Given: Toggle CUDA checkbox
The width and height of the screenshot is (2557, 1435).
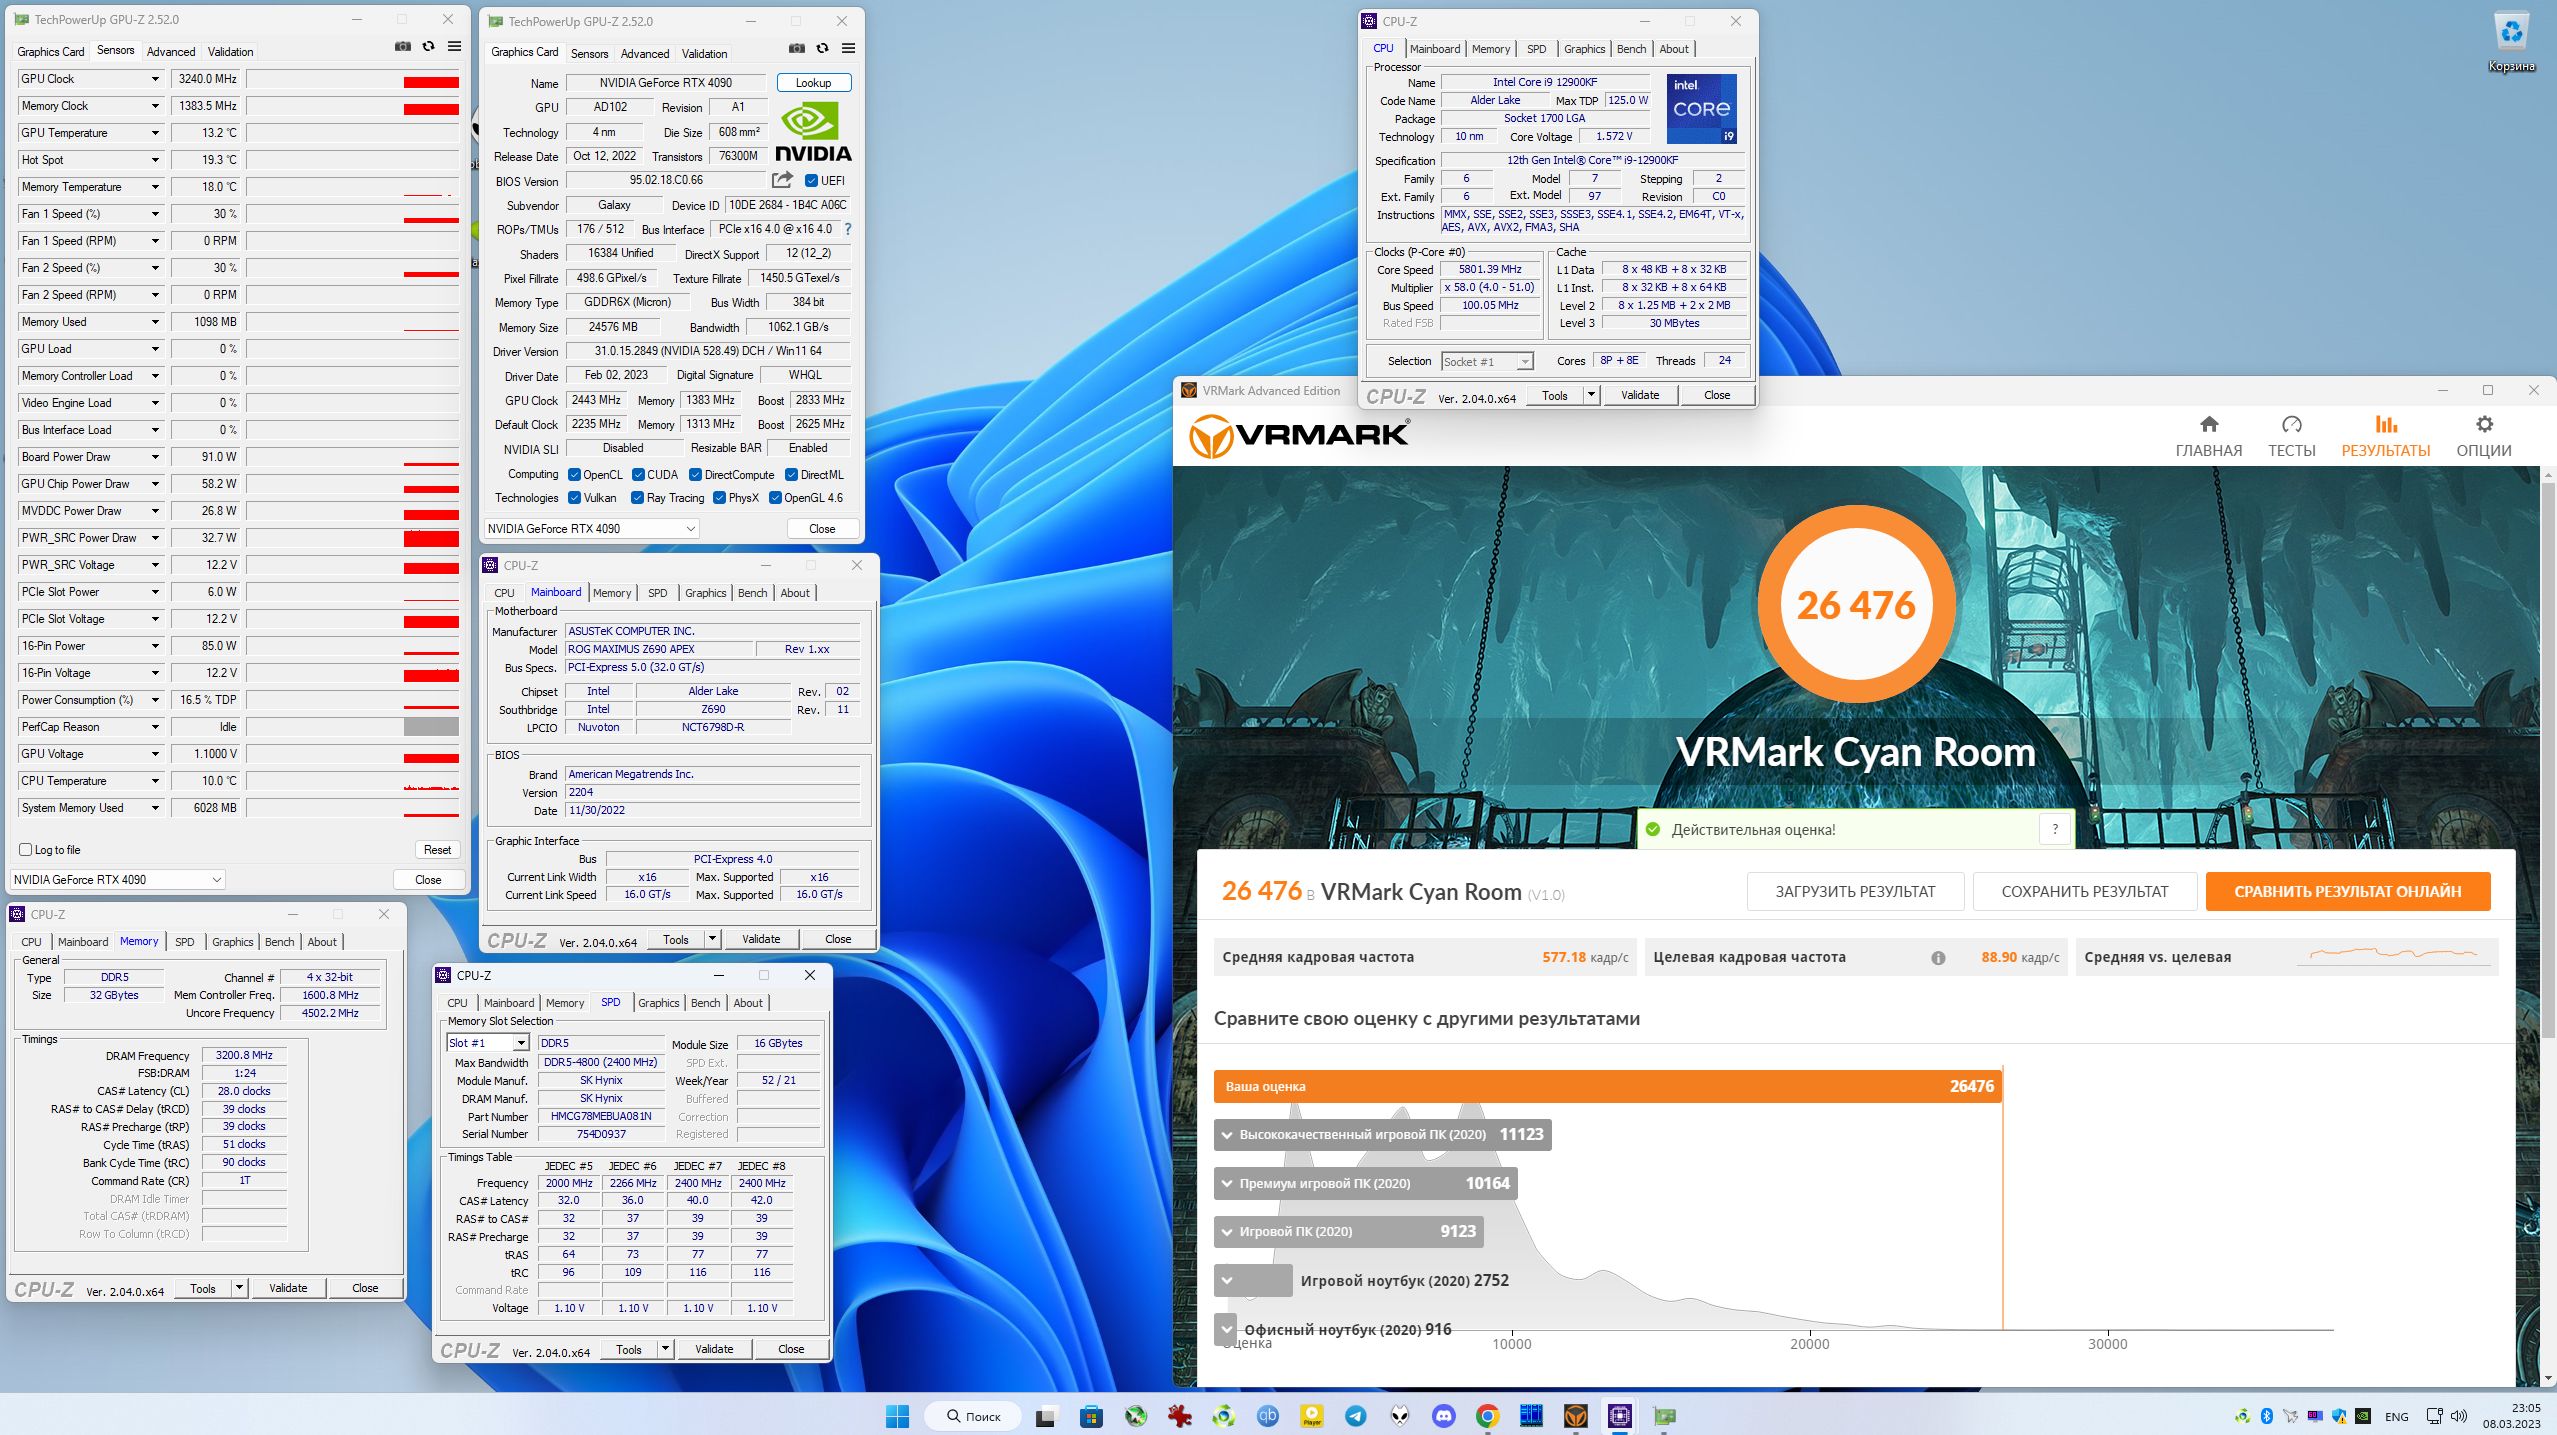Looking at the screenshot, I should (638, 475).
